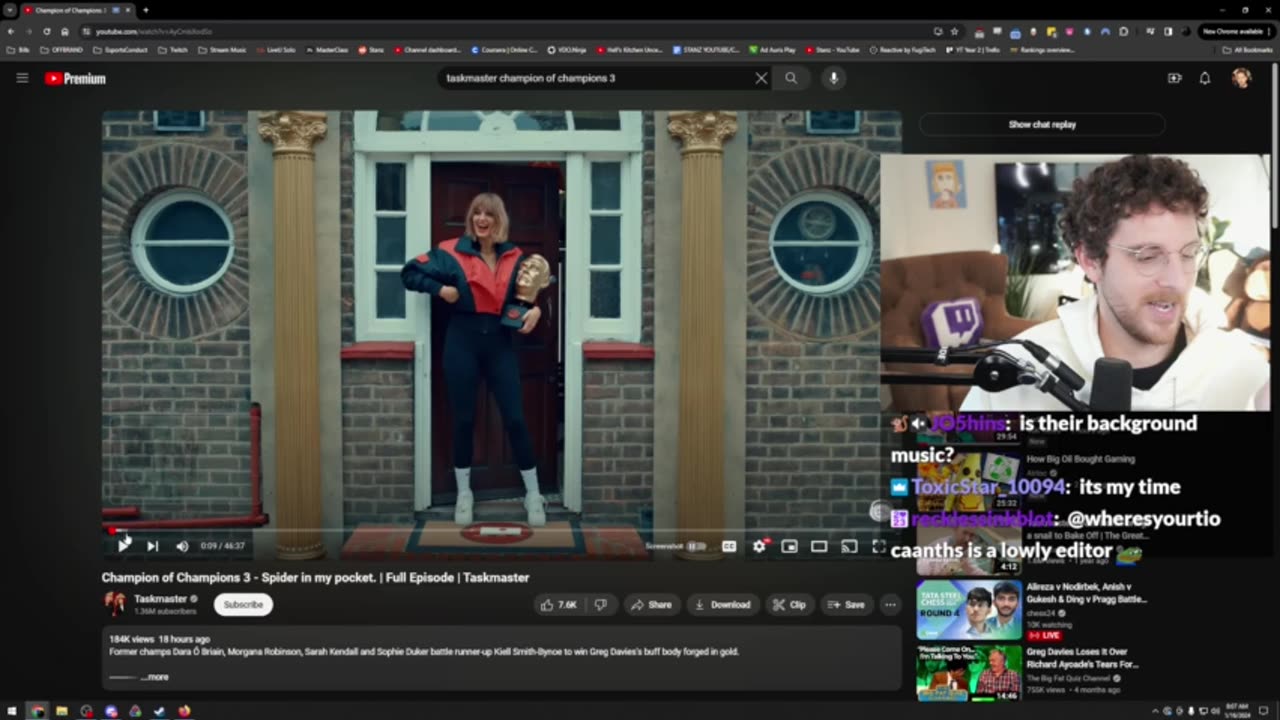This screenshot has width=1280, height=720.
Task: Open the tab search dropdown arrow
Action: 9,10
